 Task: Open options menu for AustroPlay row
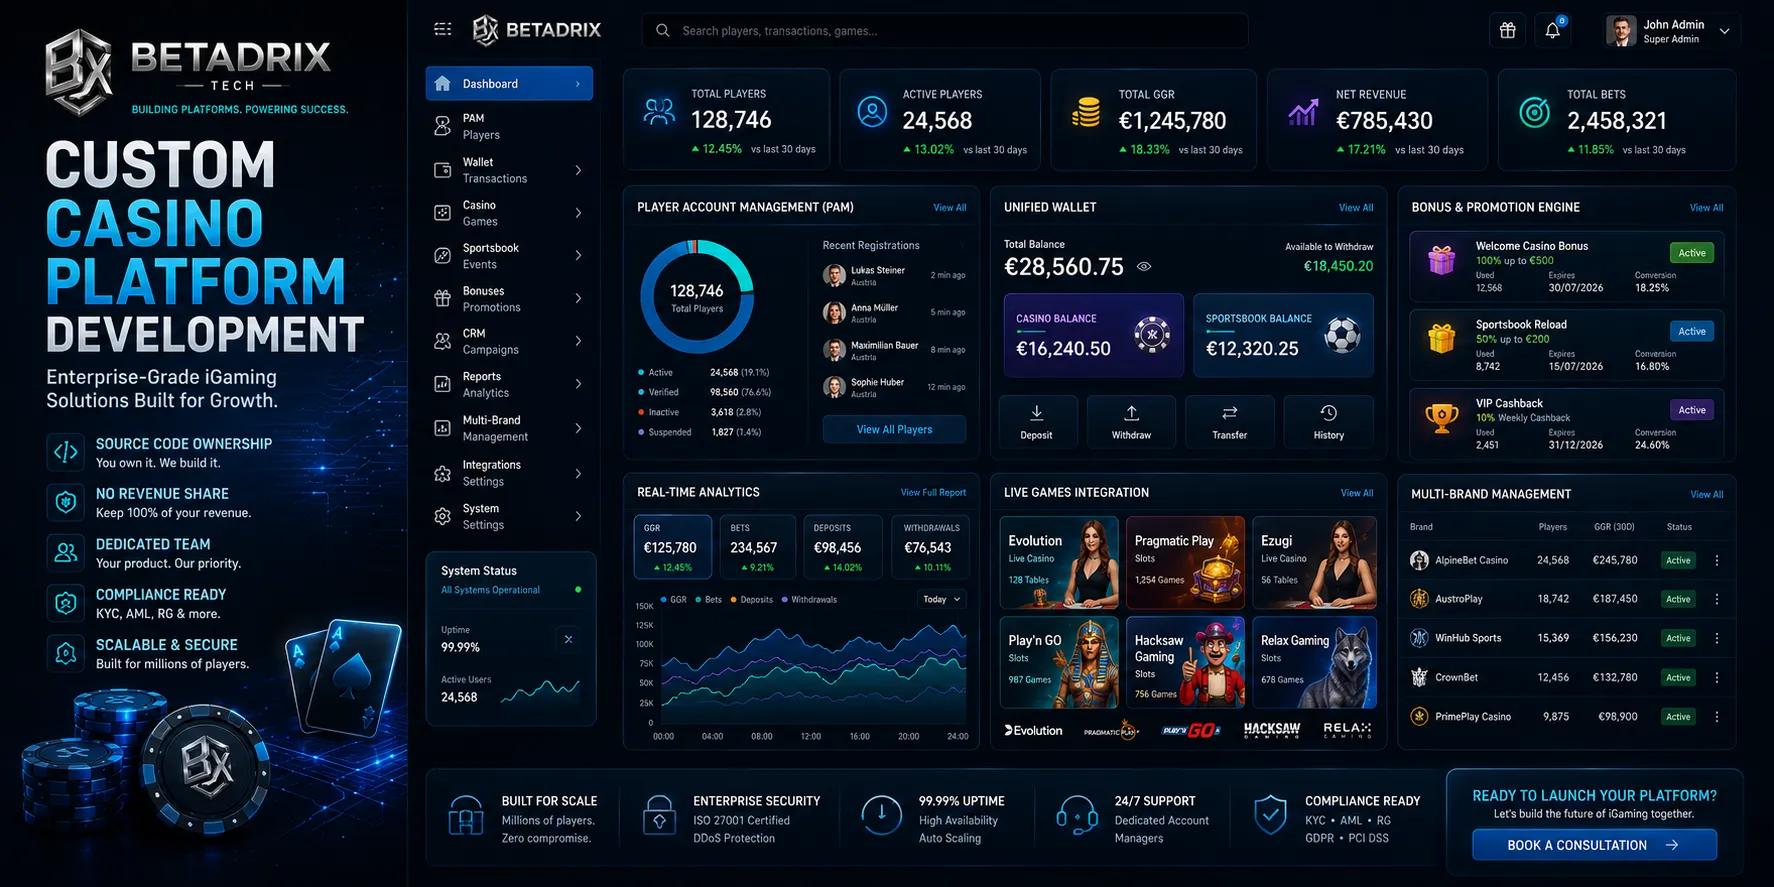(x=1717, y=599)
